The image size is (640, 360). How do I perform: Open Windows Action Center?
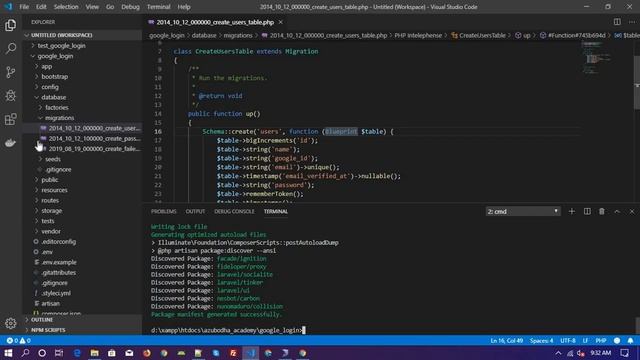[624, 353]
